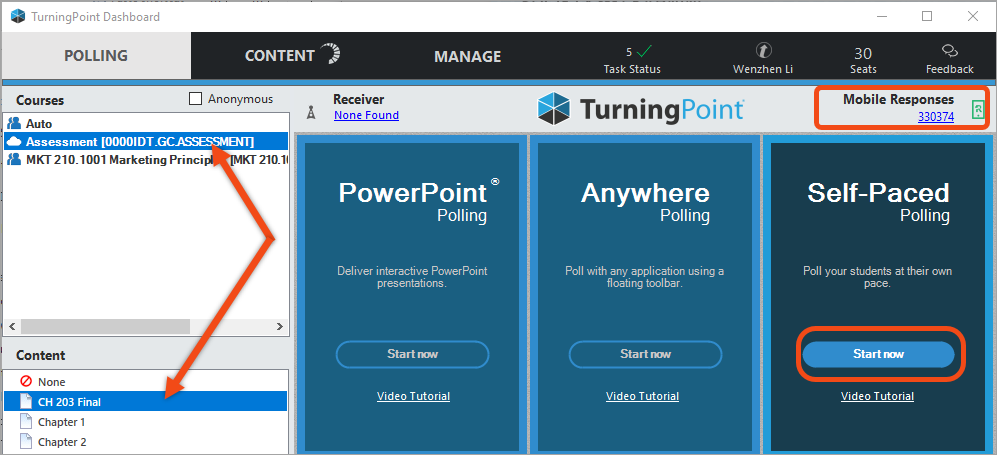Screen dimensions: 997x455
Task: Select CH 203 Final content
Action: pos(146,402)
